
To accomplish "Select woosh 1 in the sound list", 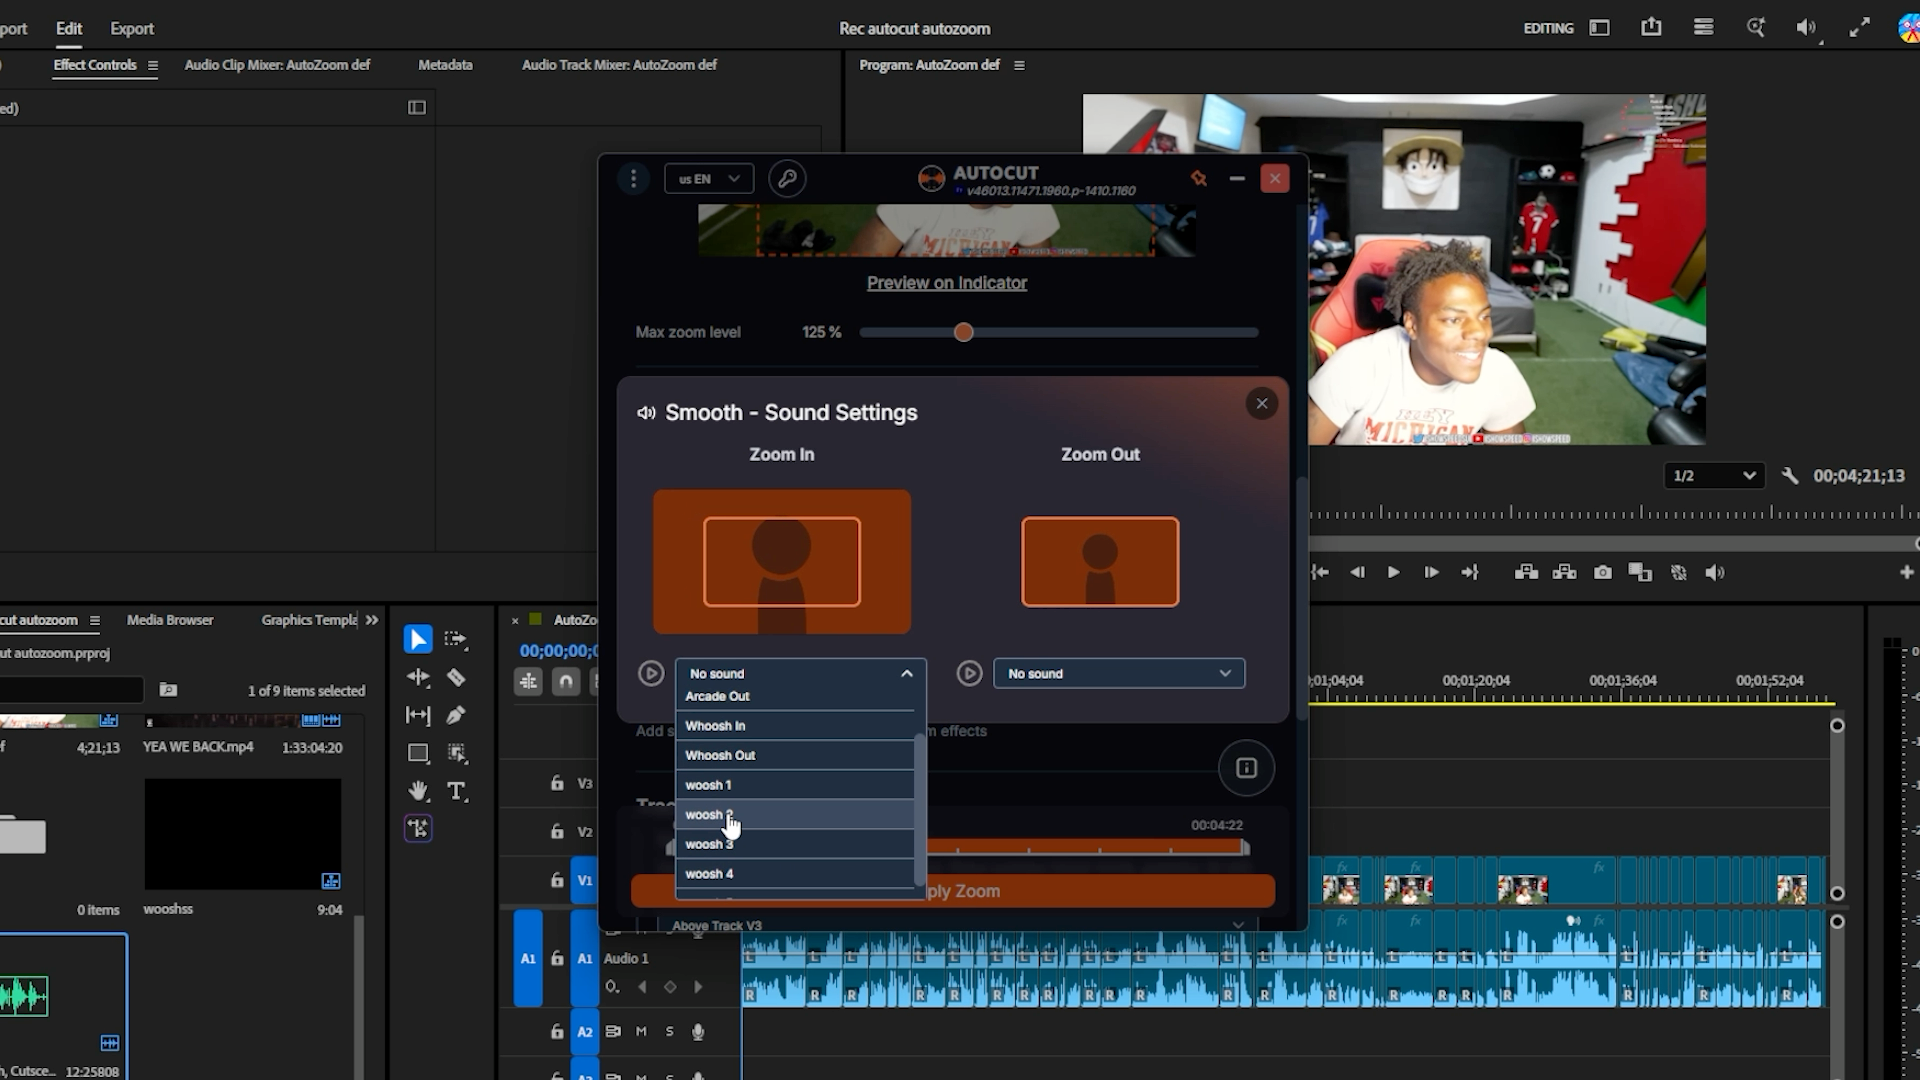I will (795, 785).
